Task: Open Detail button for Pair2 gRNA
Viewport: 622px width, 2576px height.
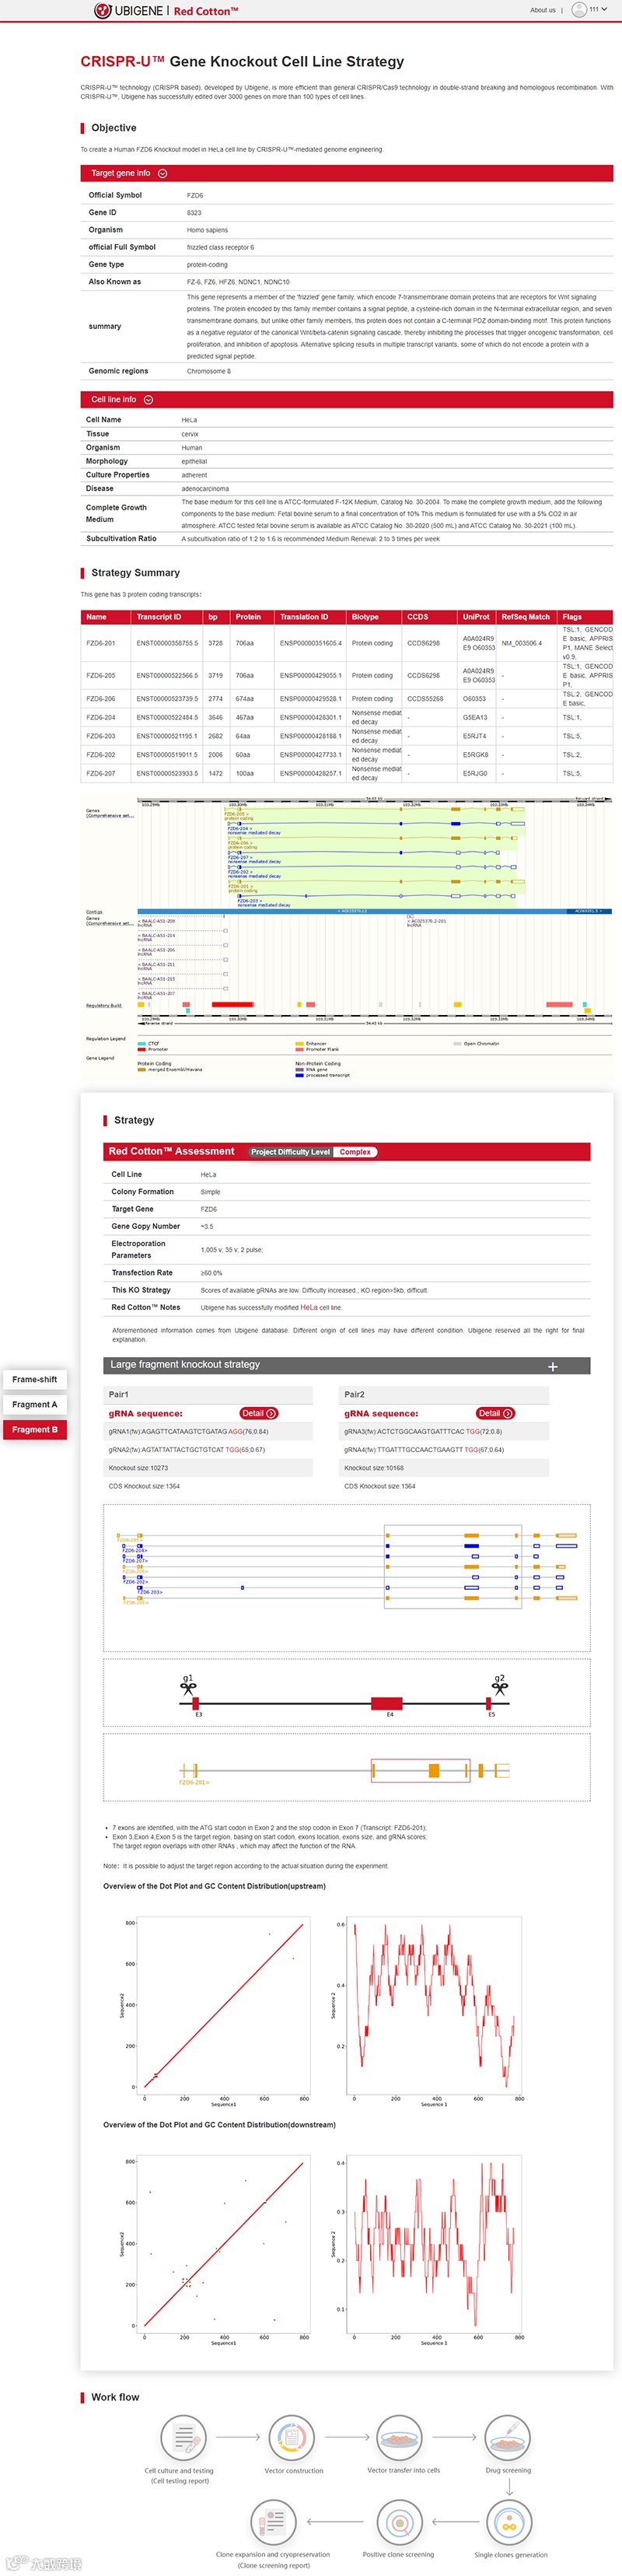Action: pyautogui.click(x=495, y=1413)
